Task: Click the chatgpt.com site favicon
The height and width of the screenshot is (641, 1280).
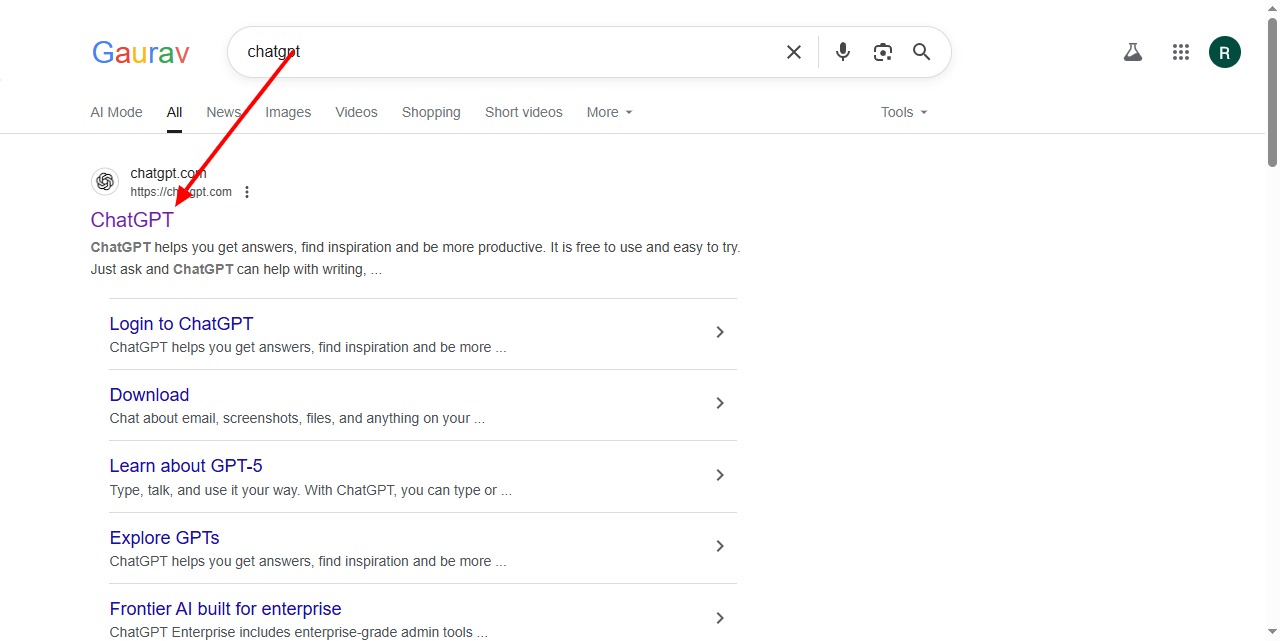Action: point(105,181)
